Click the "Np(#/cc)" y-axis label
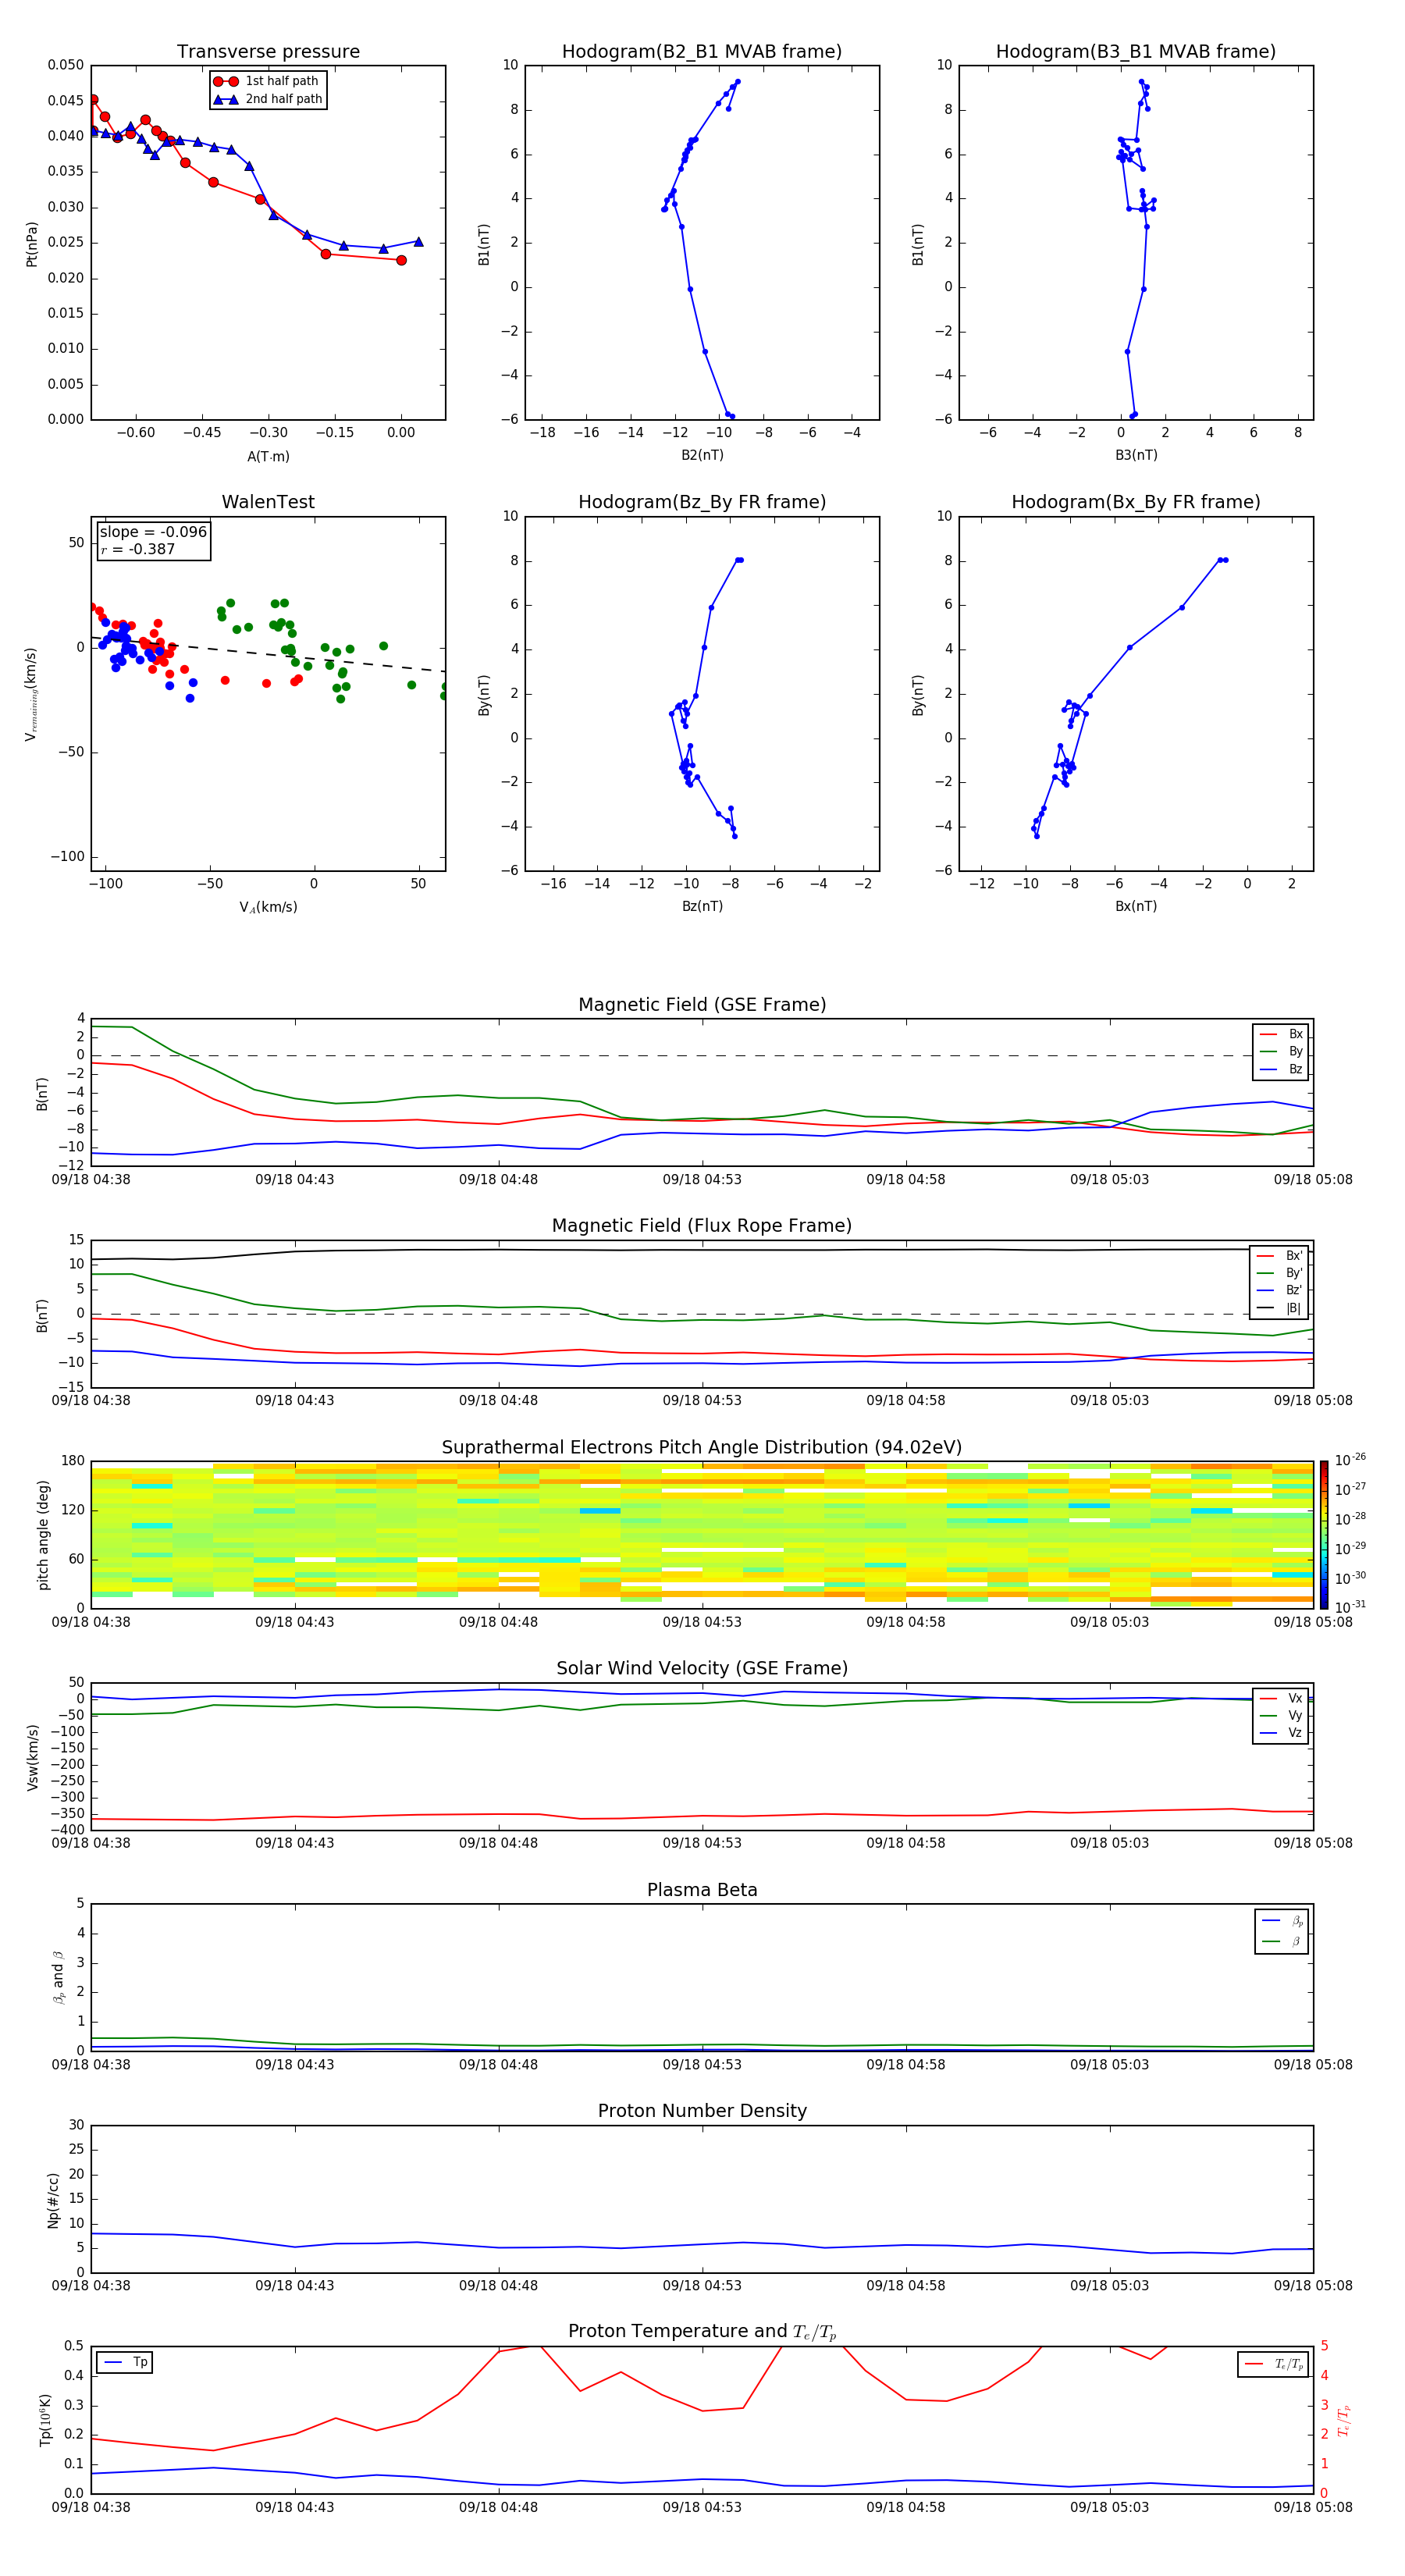This screenshot has height=2576, width=1405. coord(53,2200)
